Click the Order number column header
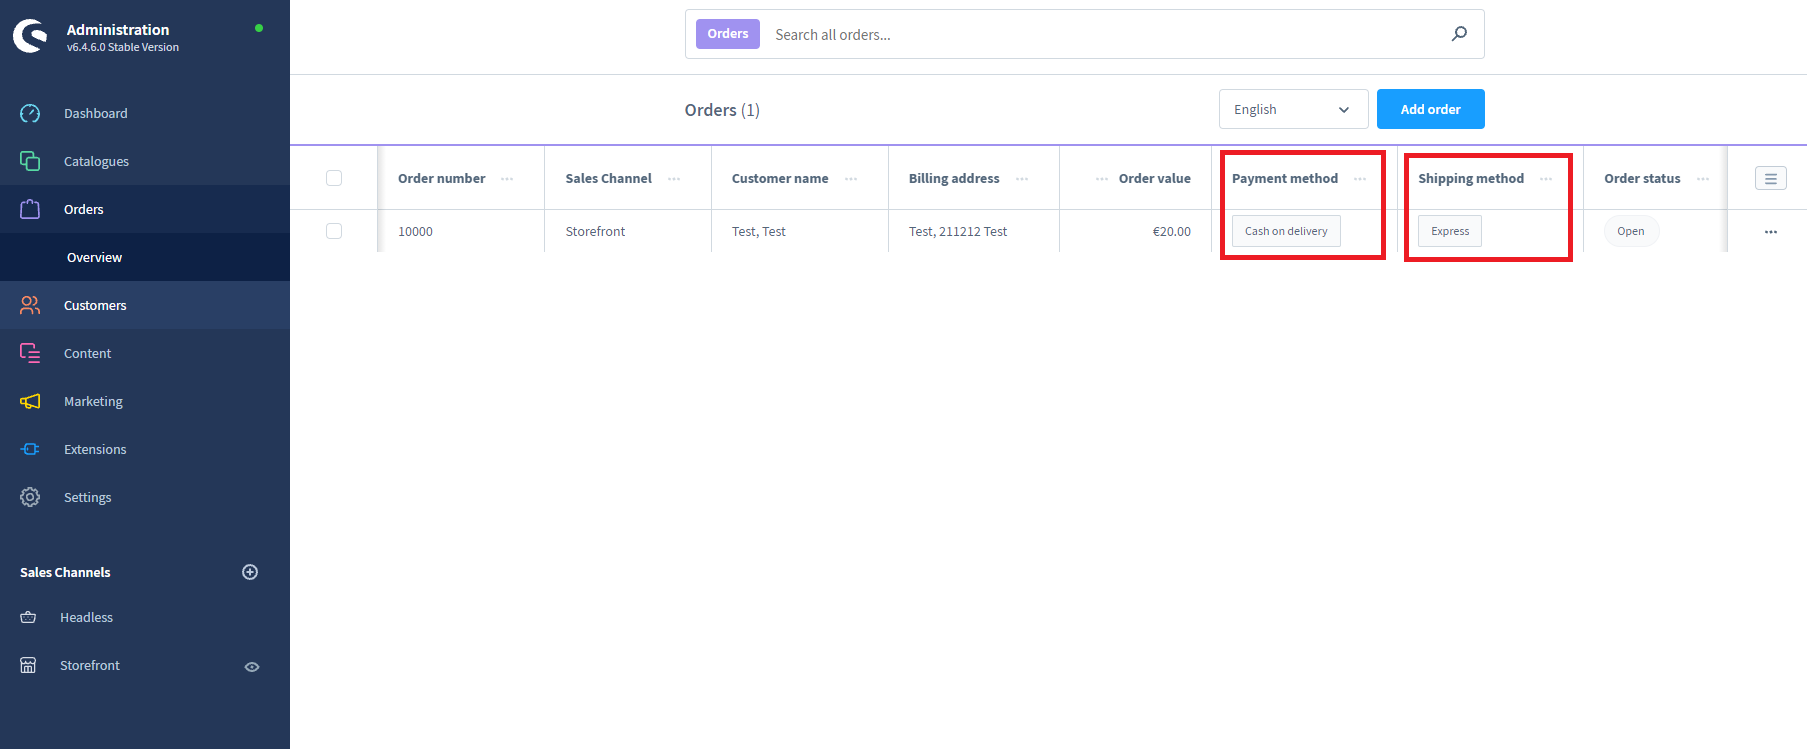 pos(441,178)
